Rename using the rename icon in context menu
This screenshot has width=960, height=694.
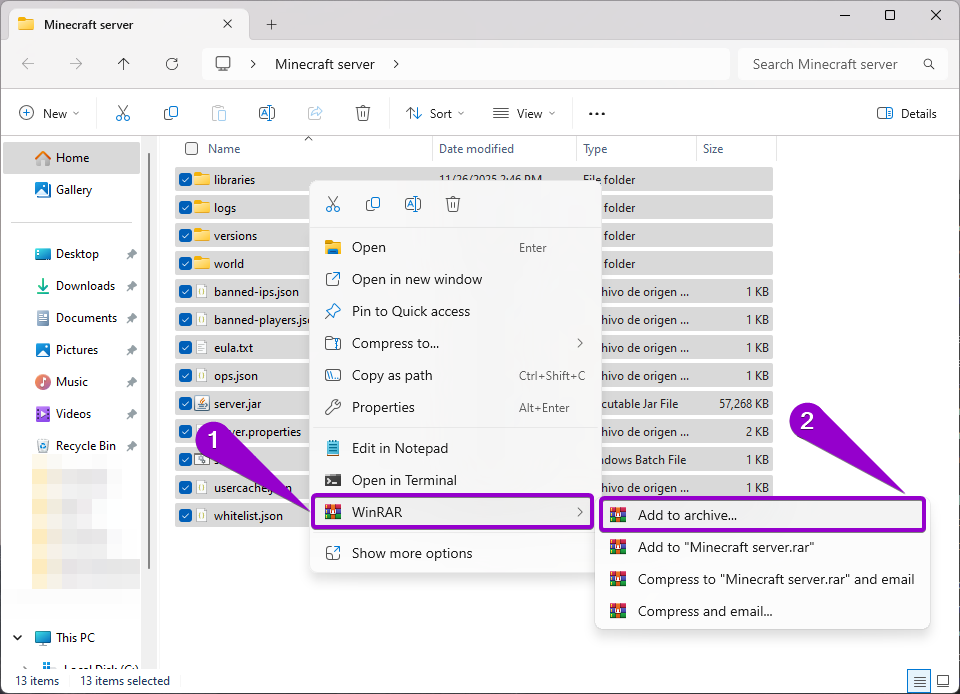click(x=413, y=203)
